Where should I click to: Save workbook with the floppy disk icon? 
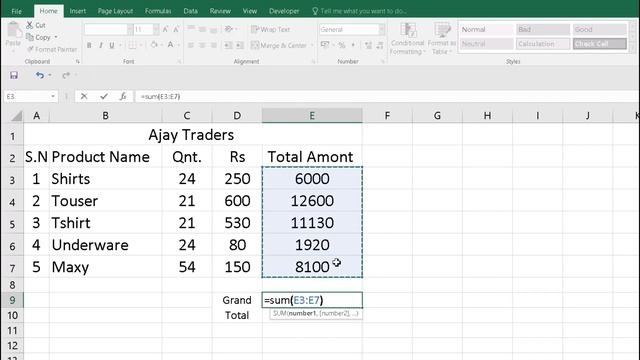[14, 75]
